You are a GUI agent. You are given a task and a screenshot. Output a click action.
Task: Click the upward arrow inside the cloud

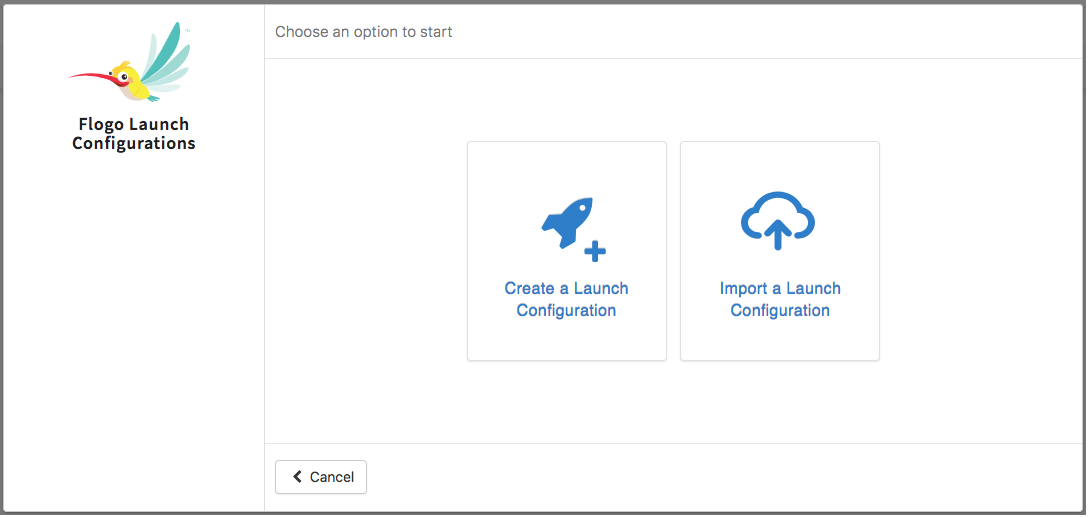tap(778, 232)
